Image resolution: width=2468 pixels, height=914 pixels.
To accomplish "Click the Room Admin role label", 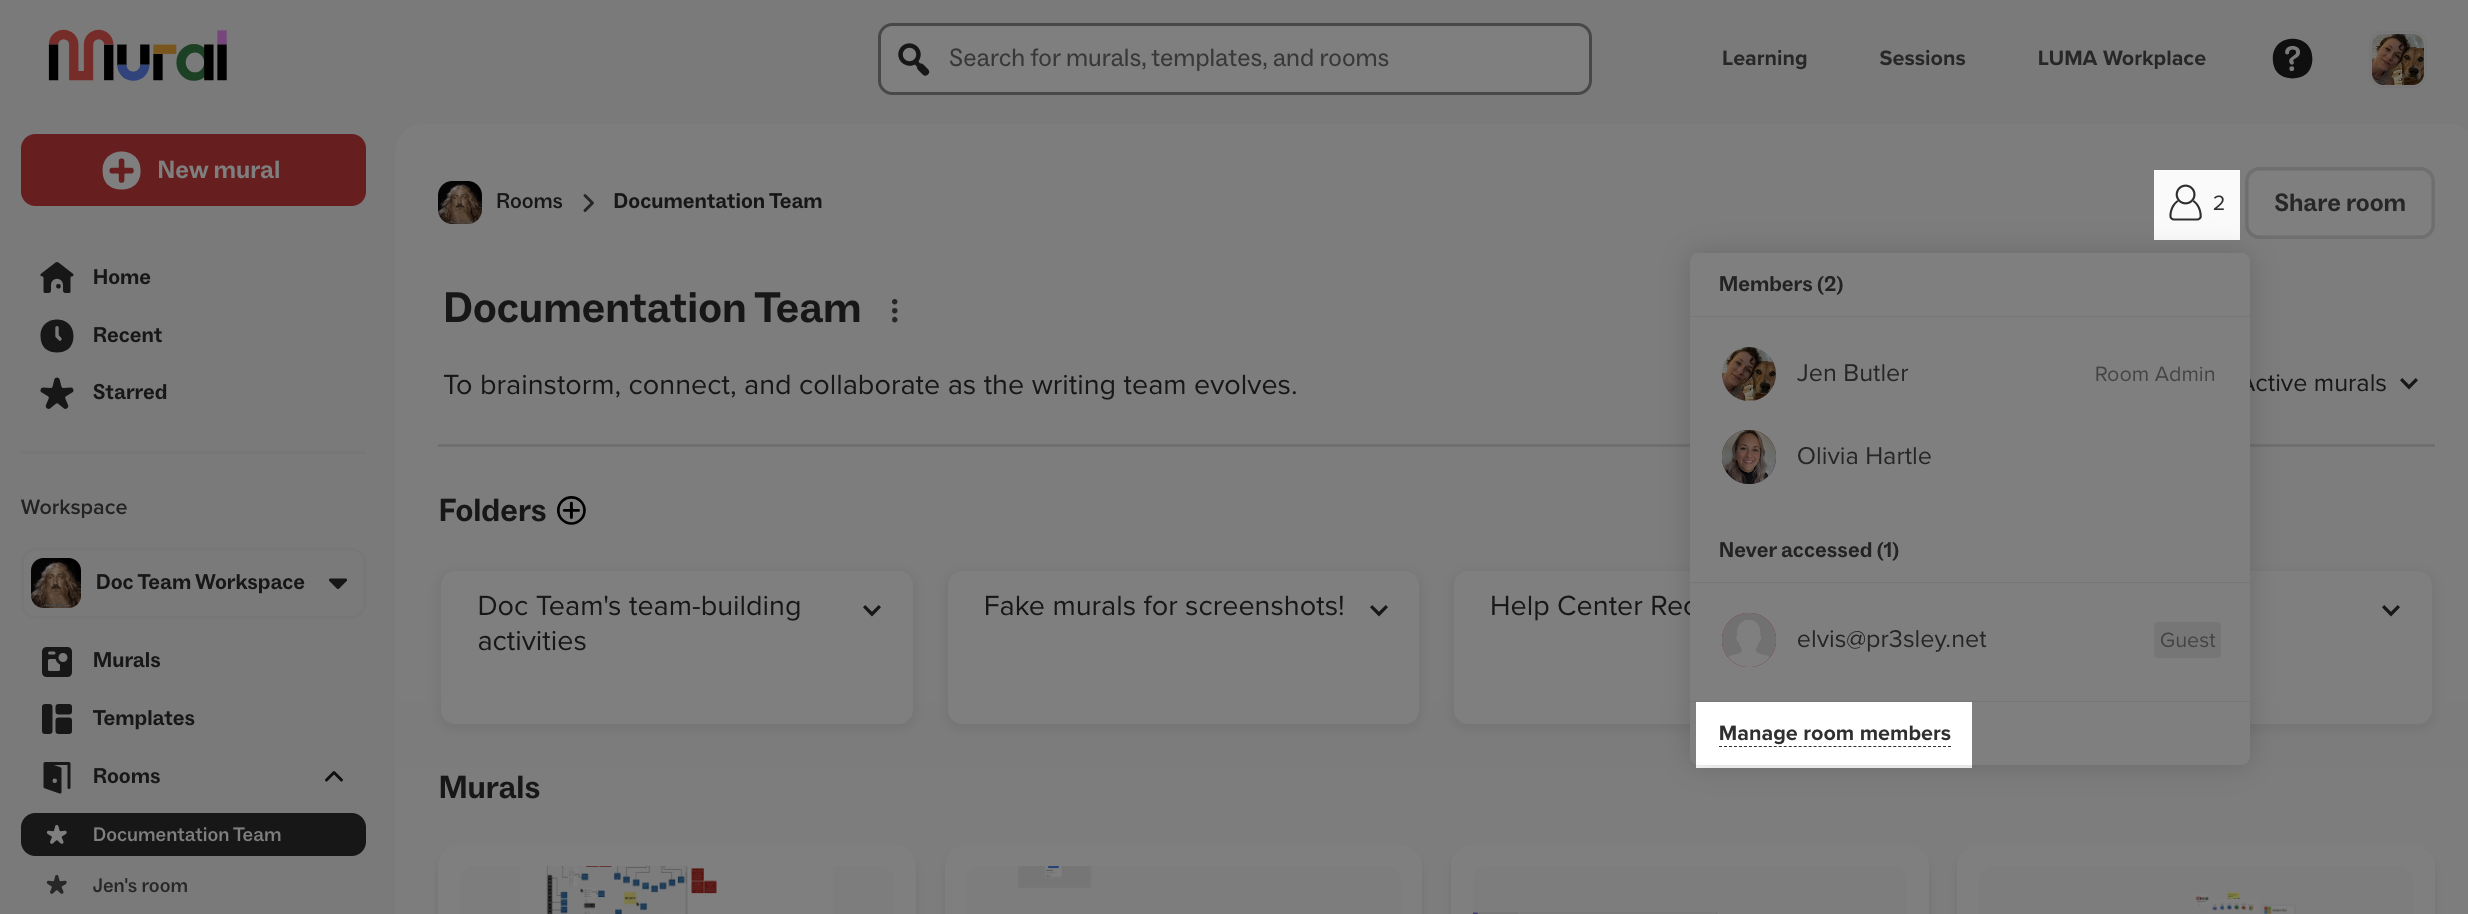I will pyautogui.click(x=2154, y=374).
